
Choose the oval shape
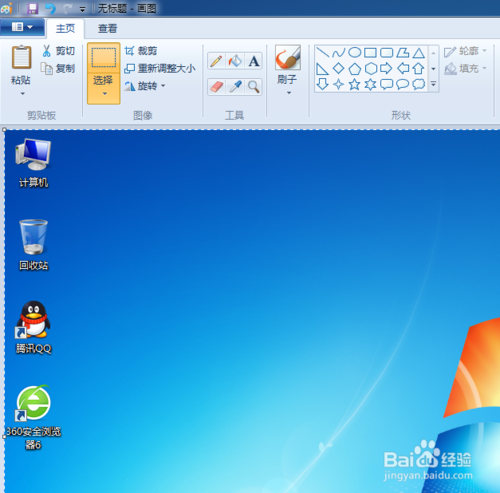click(x=354, y=52)
